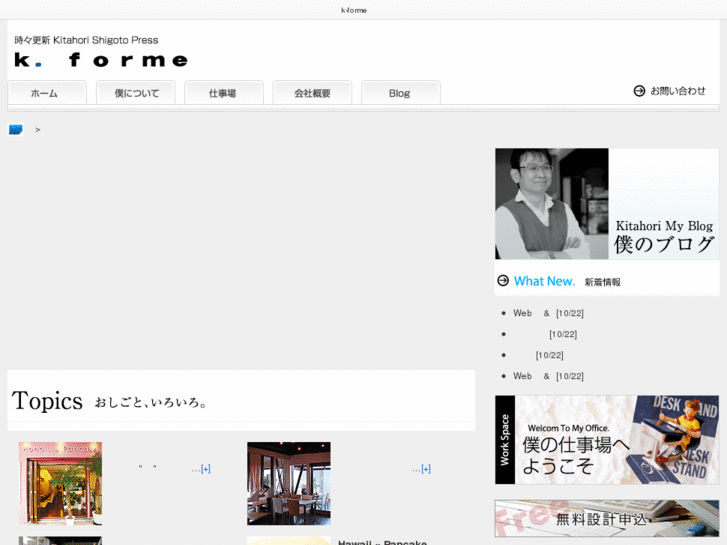Viewport: 727px width, 545px height.
Task: Open the Blog navigation tab
Action: coord(401,93)
